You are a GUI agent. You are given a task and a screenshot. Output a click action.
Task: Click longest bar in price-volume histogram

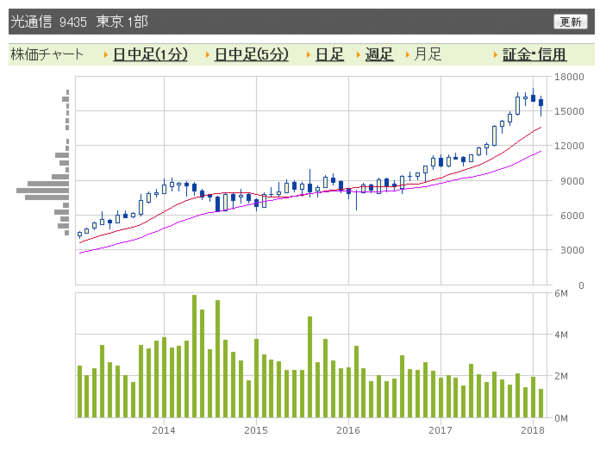(42, 189)
